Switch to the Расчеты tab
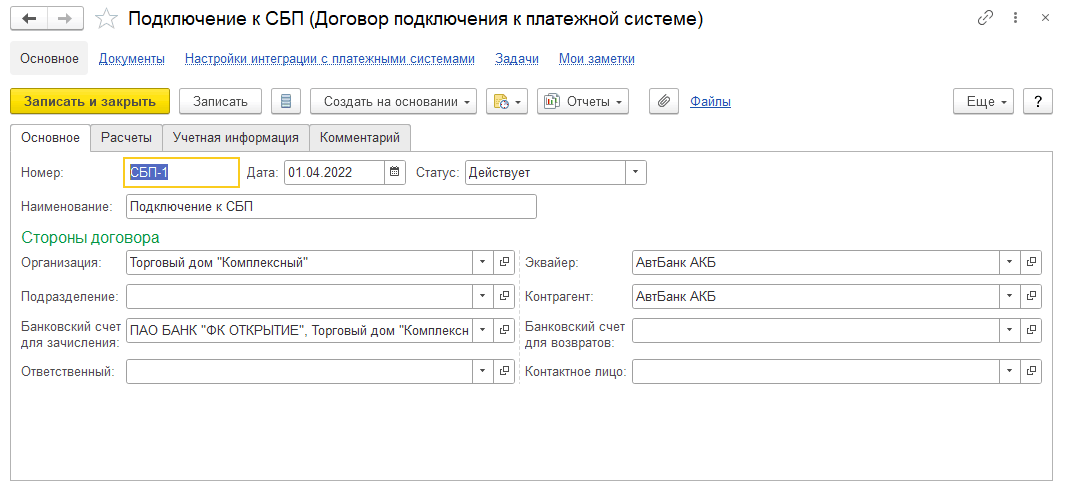This screenshot has width=1072, height=493. coord(126,137)
